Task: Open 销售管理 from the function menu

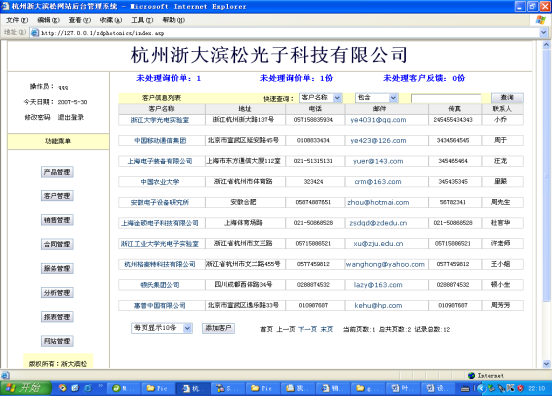Action: coord(57,220)
